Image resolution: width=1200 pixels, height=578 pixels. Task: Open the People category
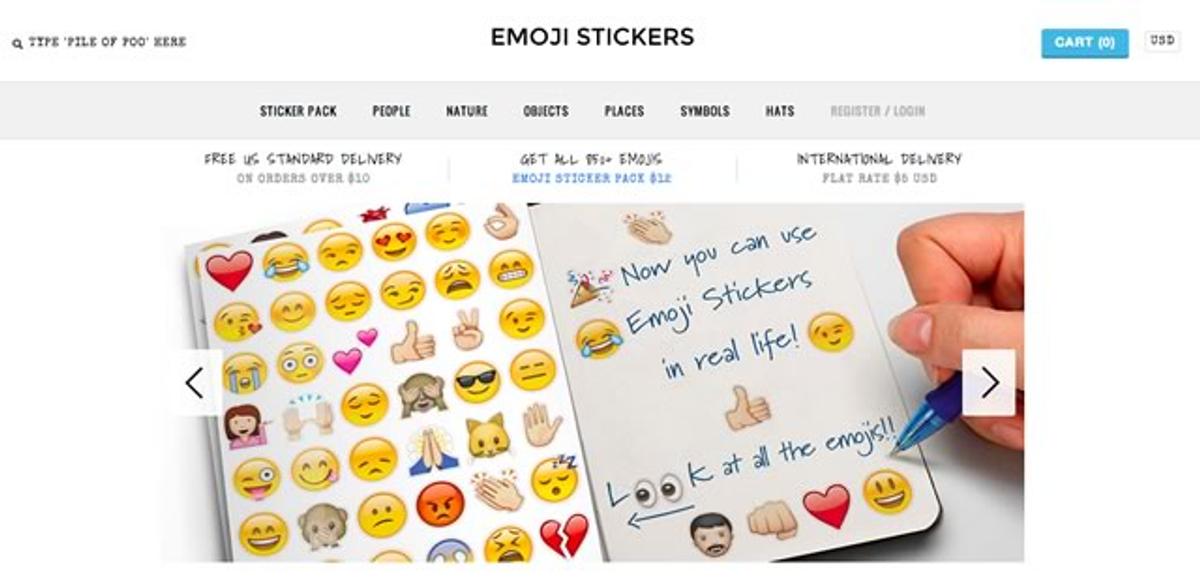point(391,111)
